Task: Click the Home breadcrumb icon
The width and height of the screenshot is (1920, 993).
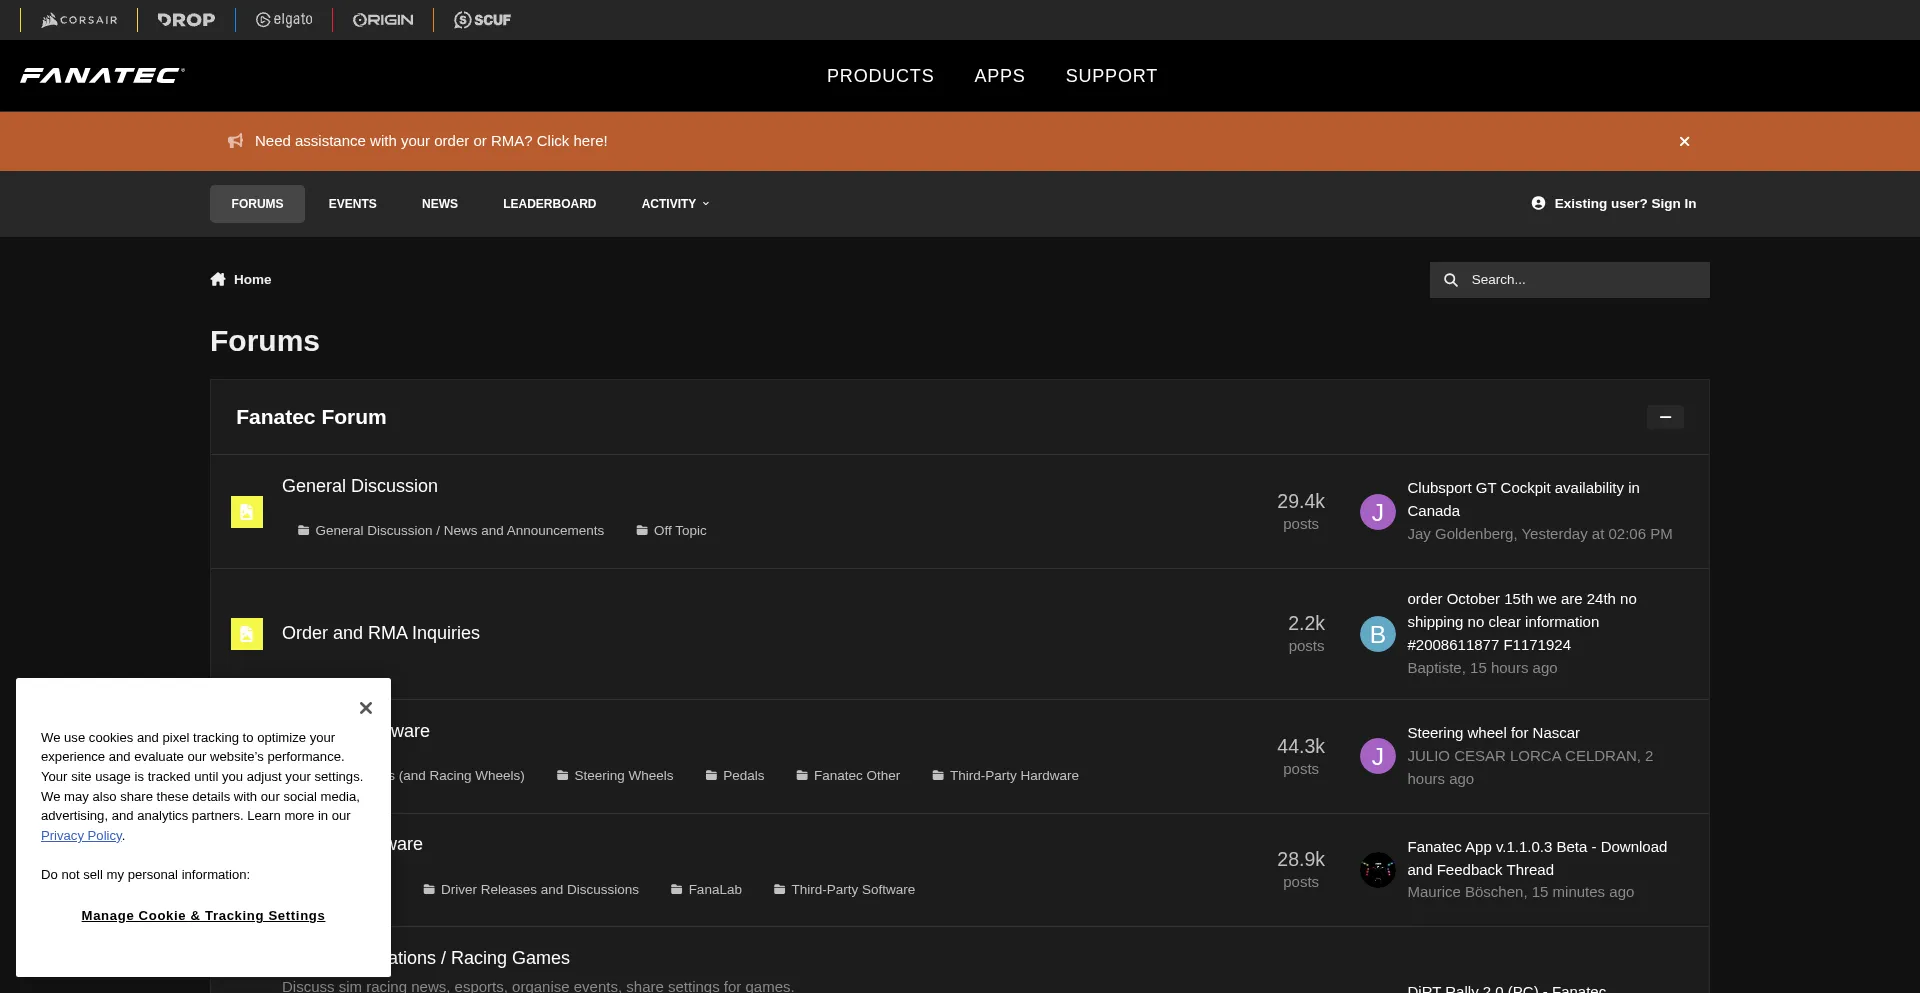Action: point(218,280)
